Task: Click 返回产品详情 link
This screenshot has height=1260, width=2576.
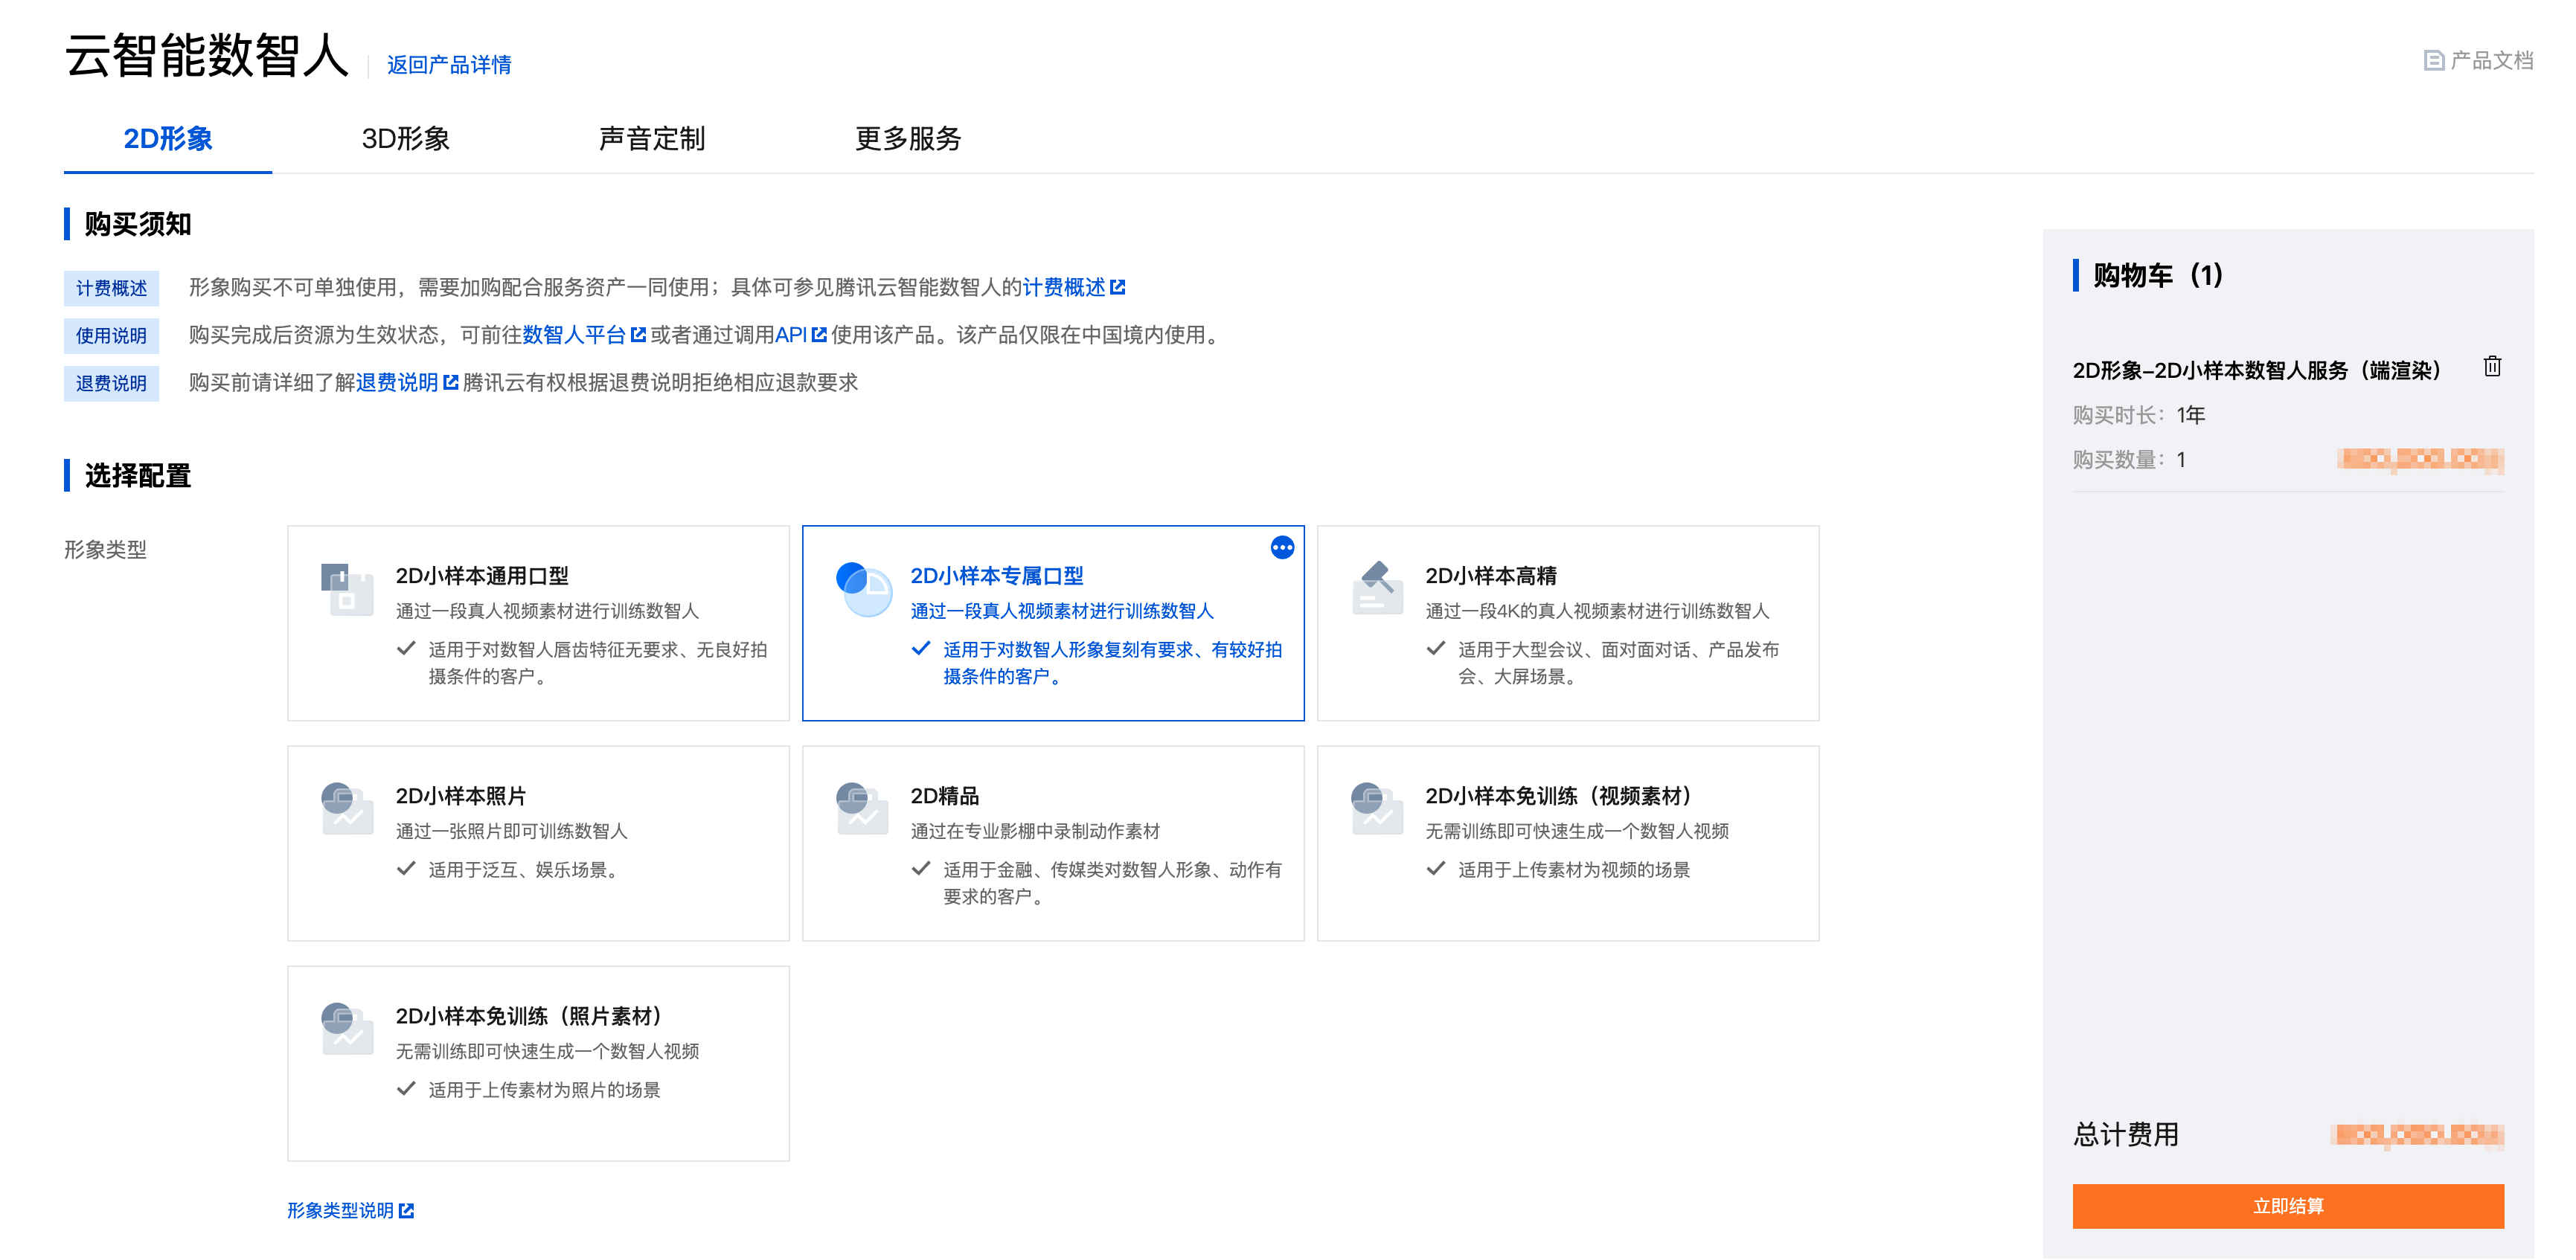Action: 449,65
